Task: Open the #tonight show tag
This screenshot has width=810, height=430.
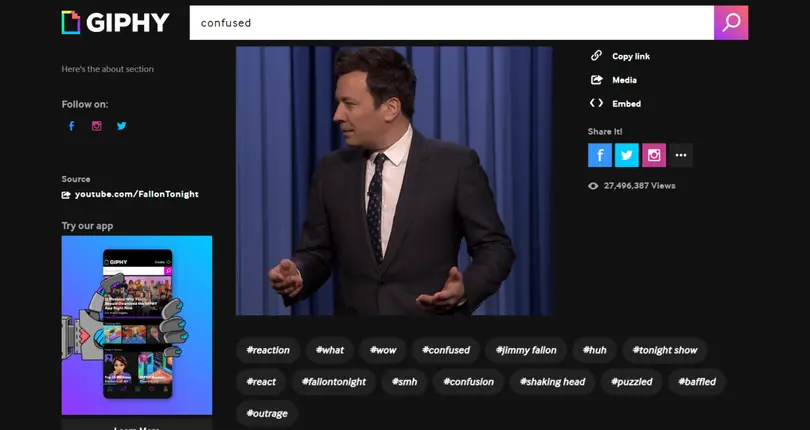Action: (665, 350)
